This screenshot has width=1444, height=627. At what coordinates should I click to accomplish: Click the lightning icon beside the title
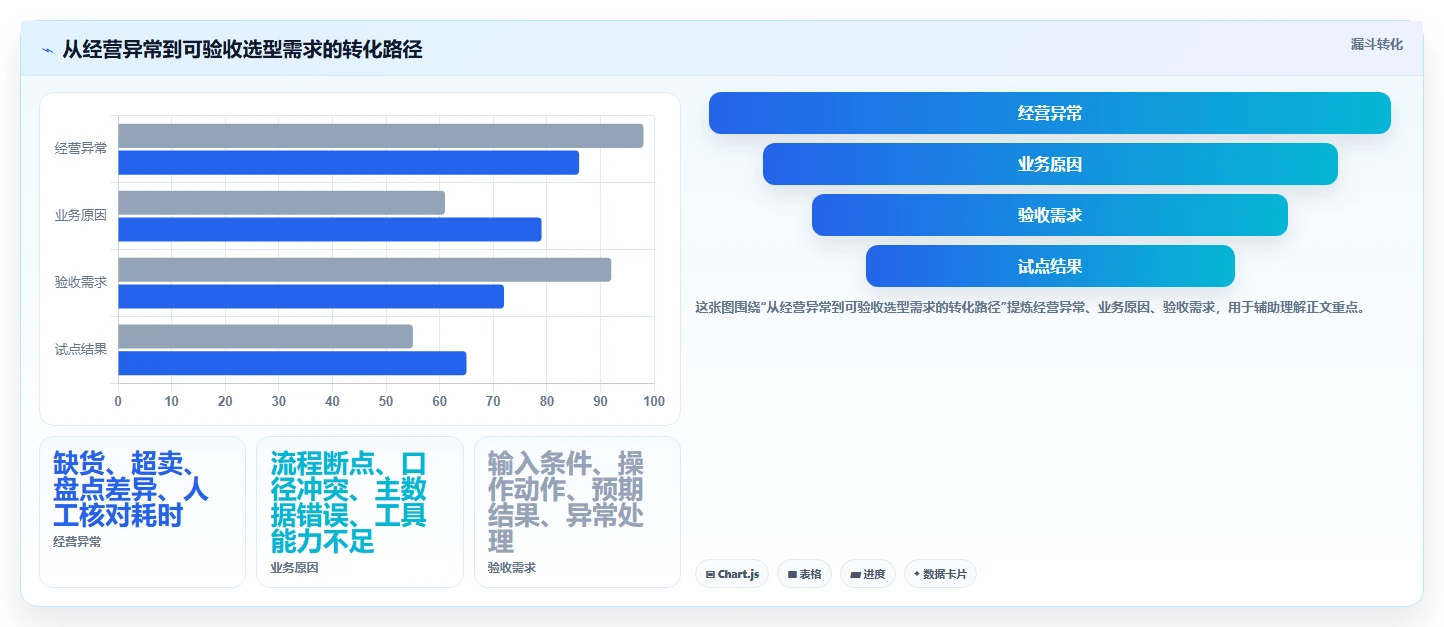pyautogui.click(x=47, y=50)
